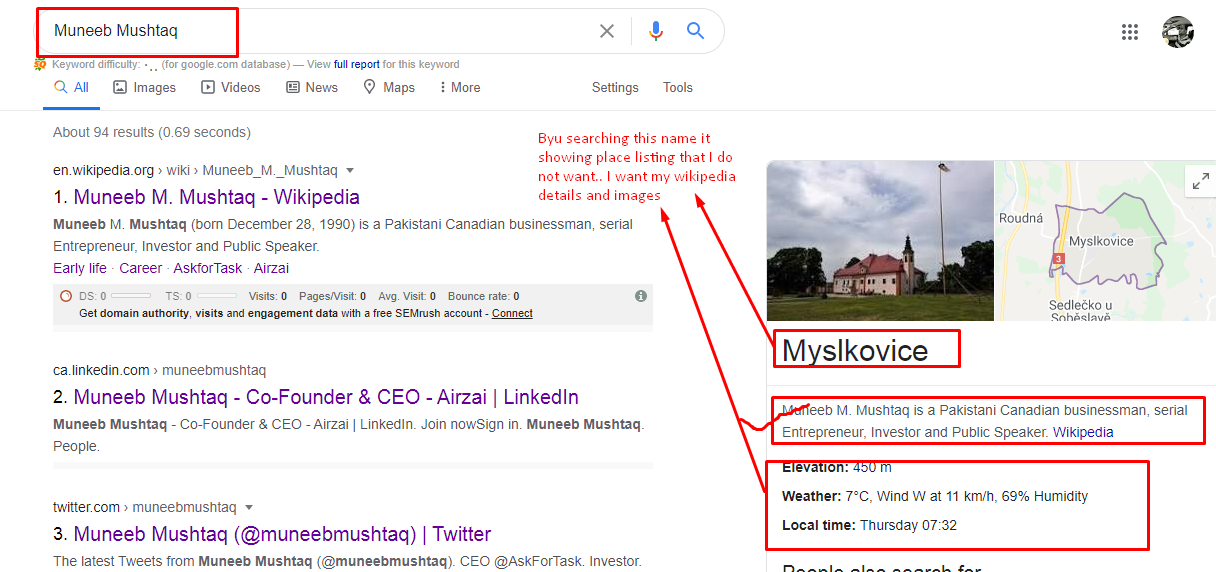Click the Weather: 7°C line
Screen dimensions: 1216x572
(935, 496)
